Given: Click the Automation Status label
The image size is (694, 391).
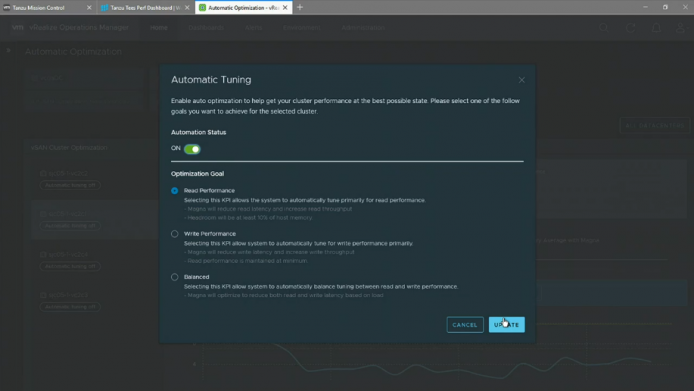Looking at the screenshot, I should (x=198, y=132).
